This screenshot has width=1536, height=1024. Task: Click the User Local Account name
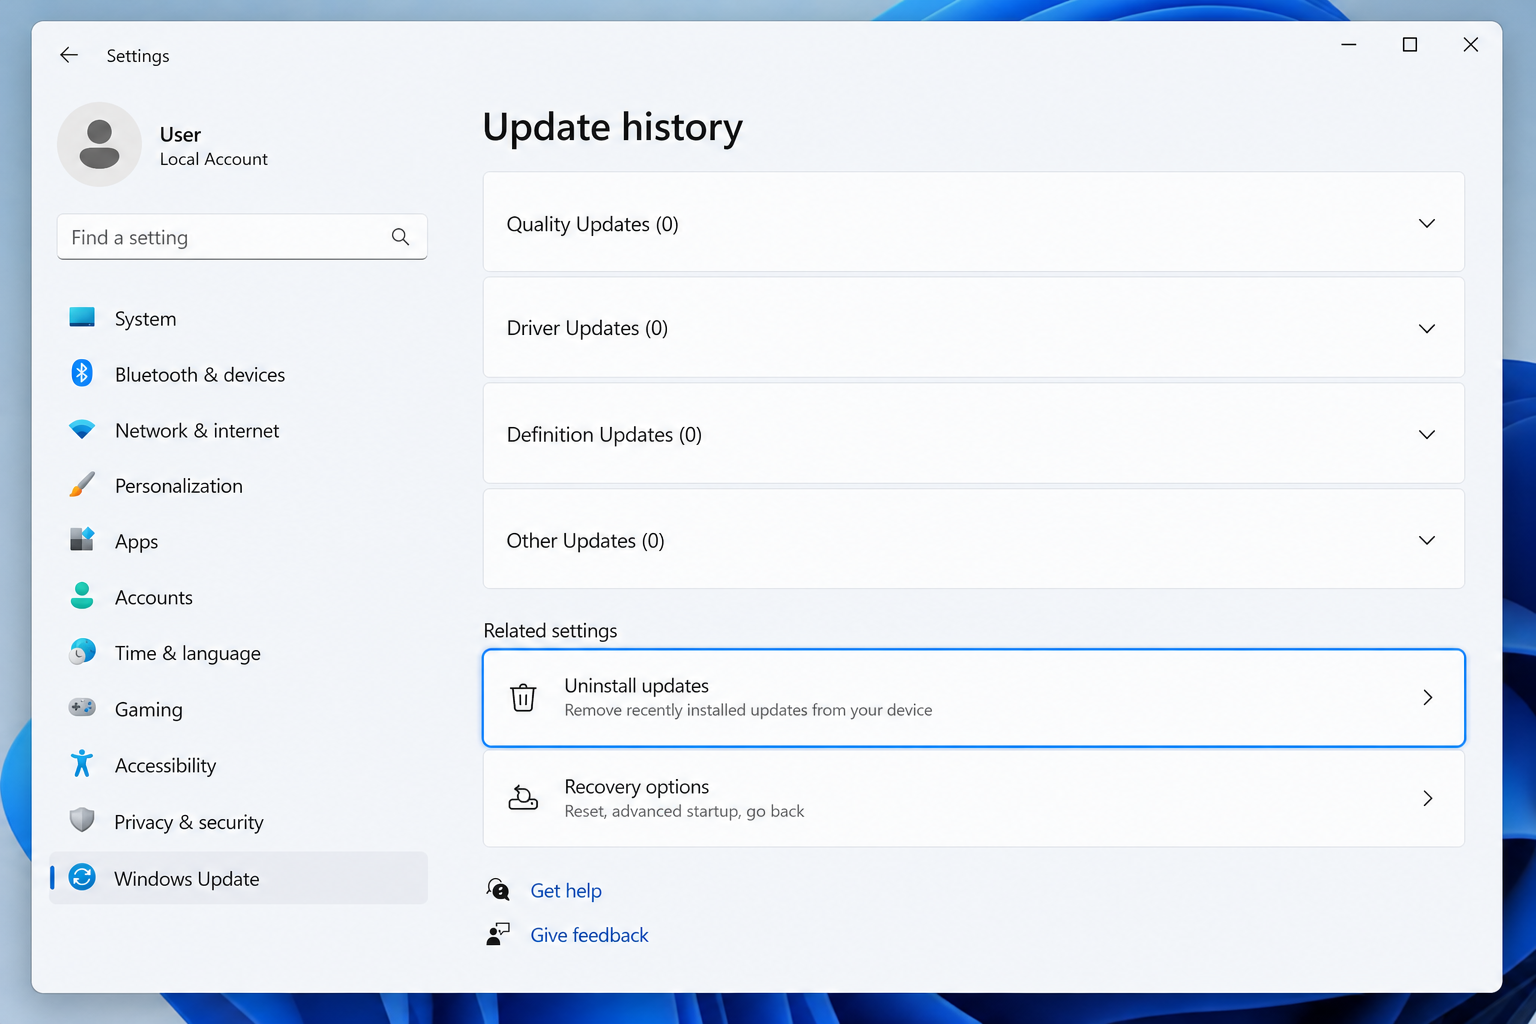(213, 146)
